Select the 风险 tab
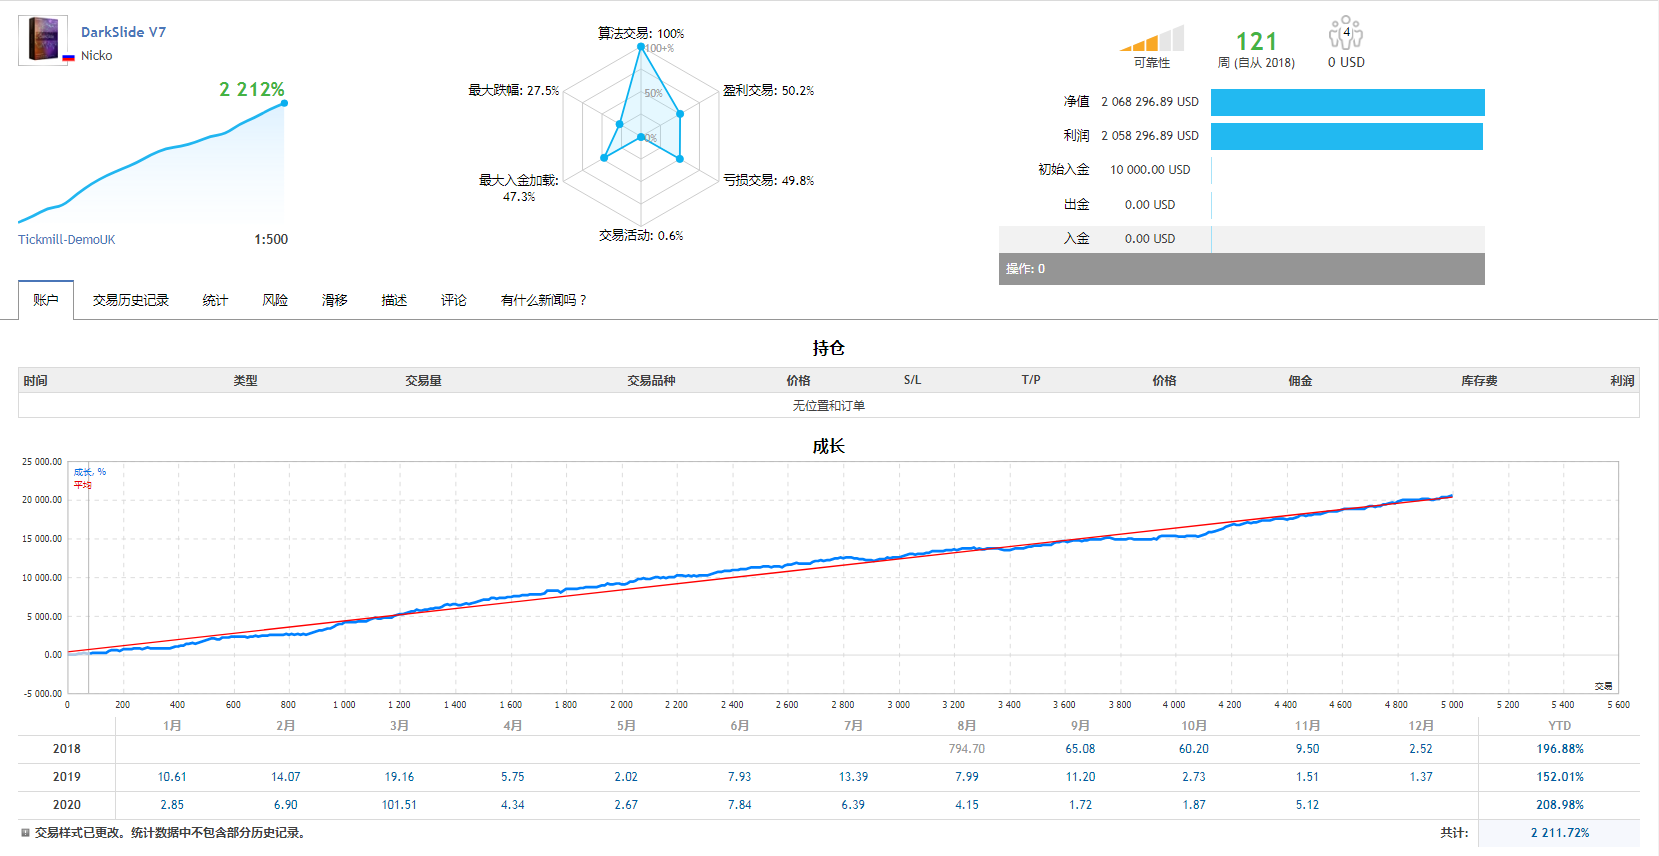The height and width of the screenshot is (856, 1659). 275,300
